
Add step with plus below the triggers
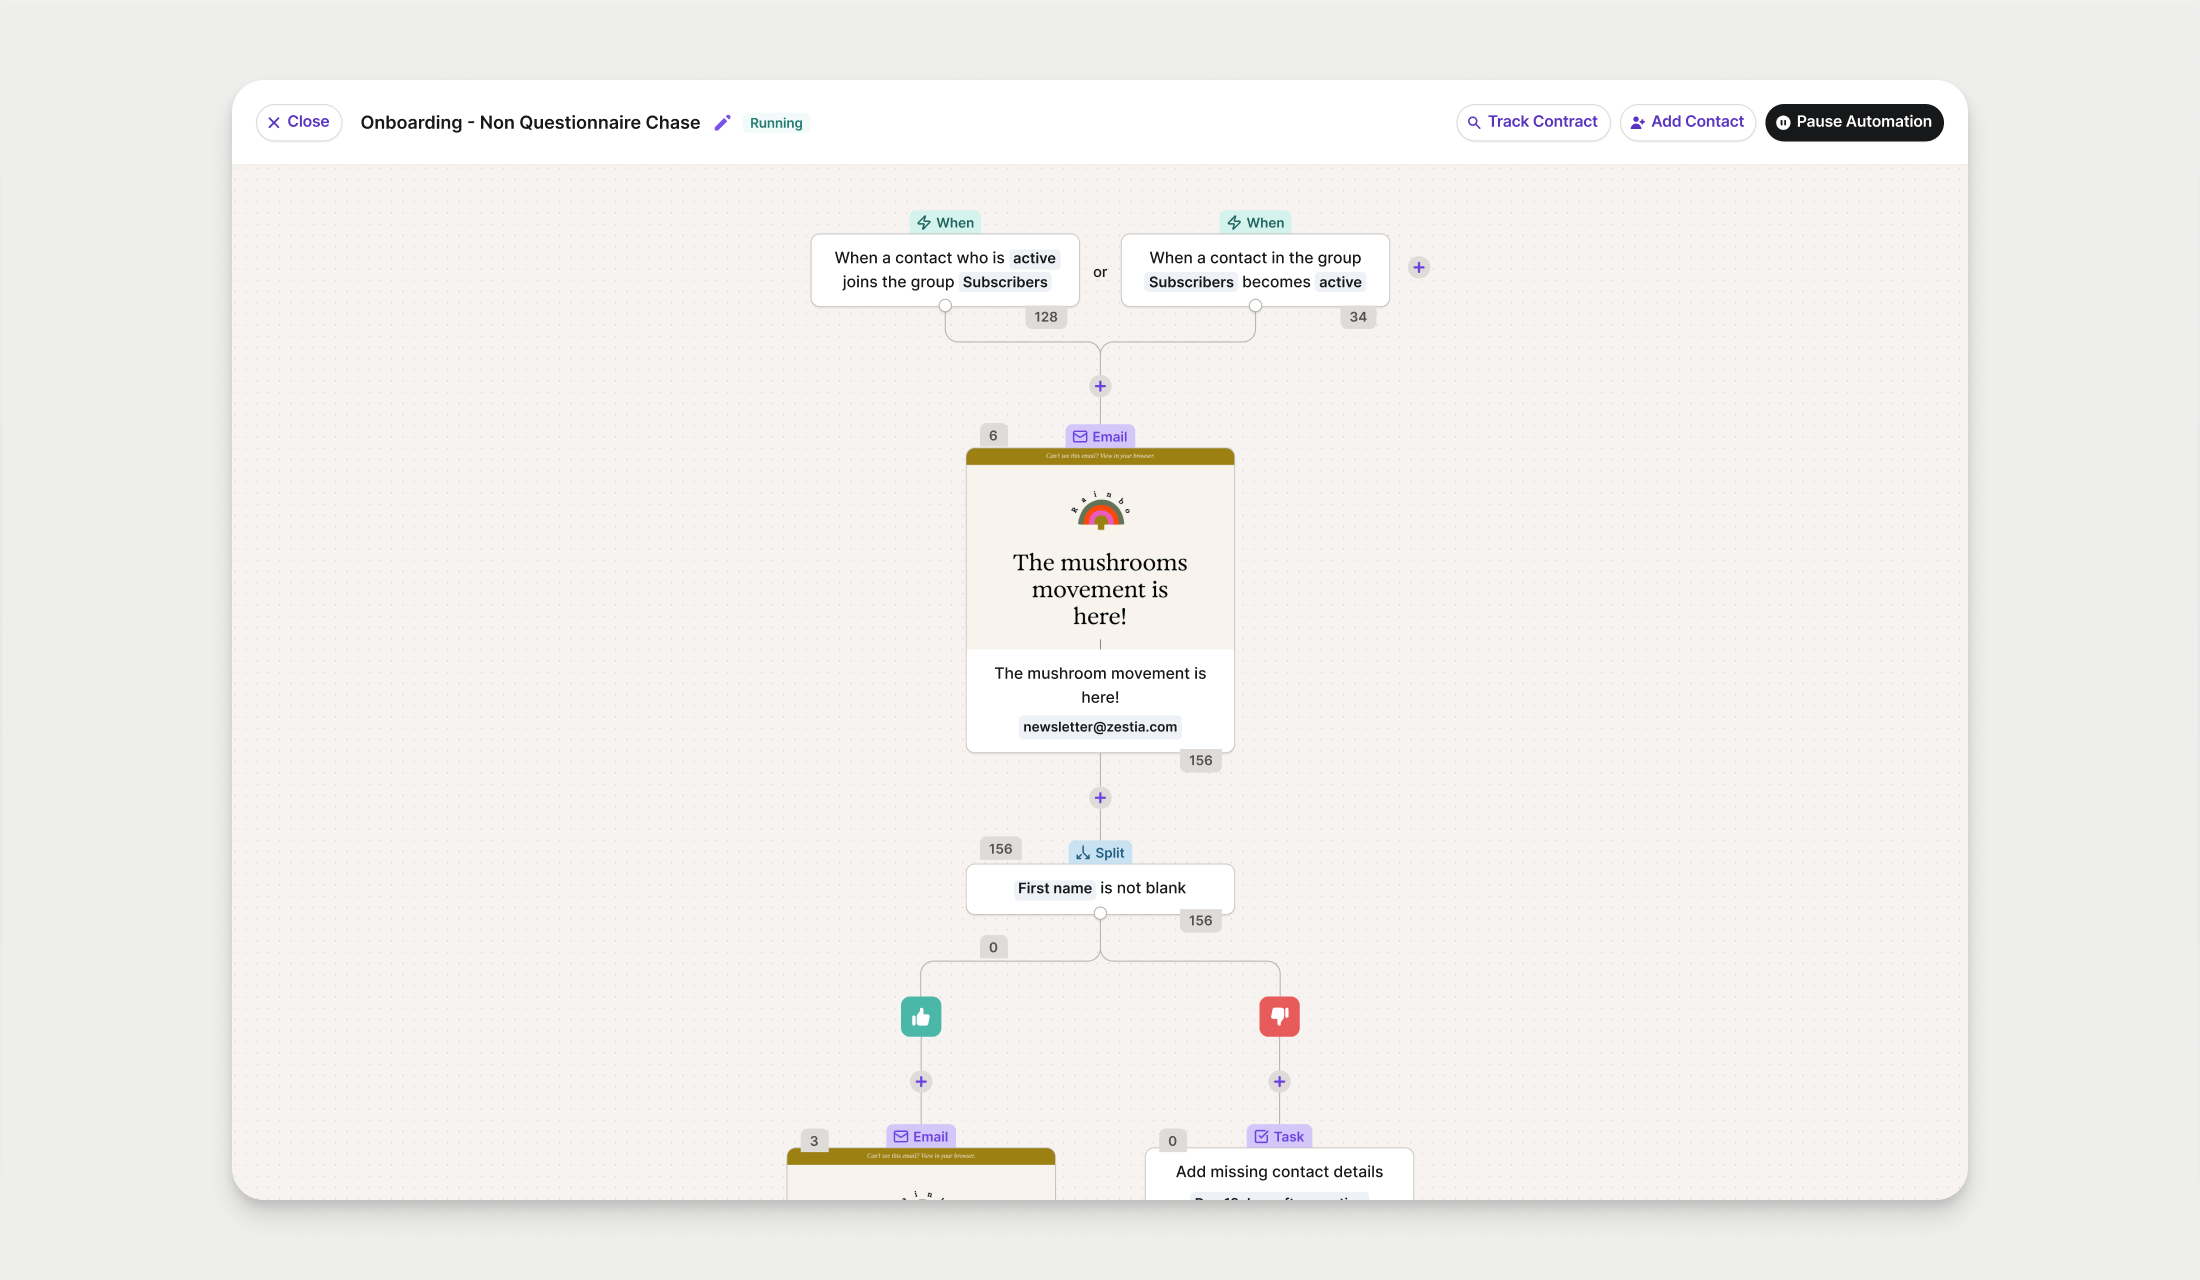click(x=1100, y=386)
